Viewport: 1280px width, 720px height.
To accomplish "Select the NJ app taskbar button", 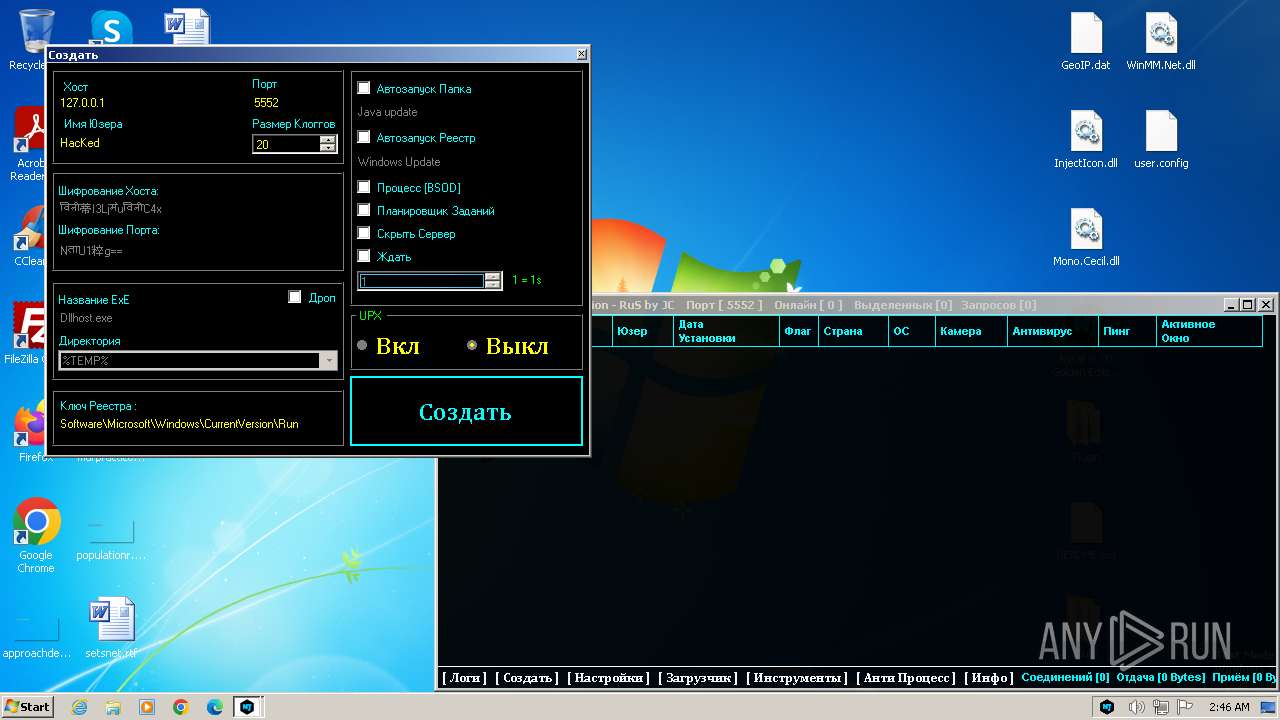I will coord(247,707).
